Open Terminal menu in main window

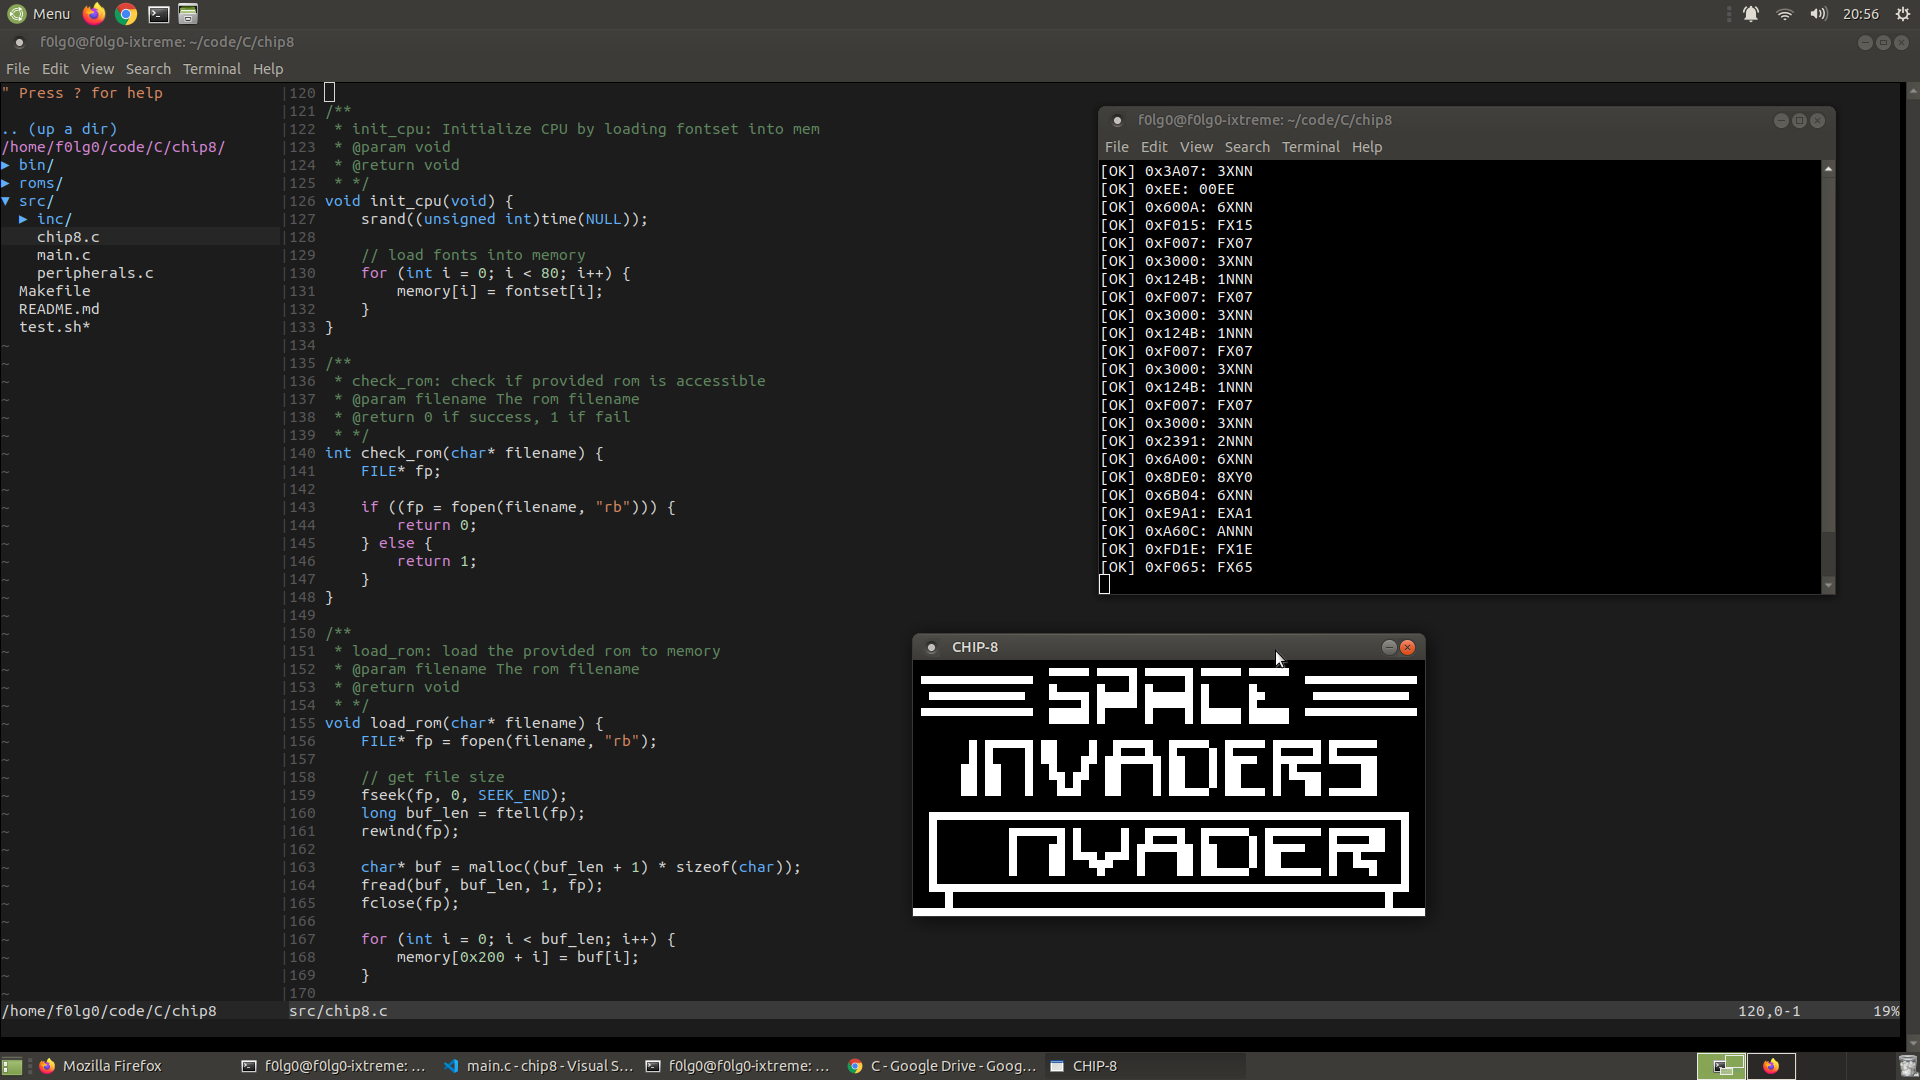click(x=211, y=69)
